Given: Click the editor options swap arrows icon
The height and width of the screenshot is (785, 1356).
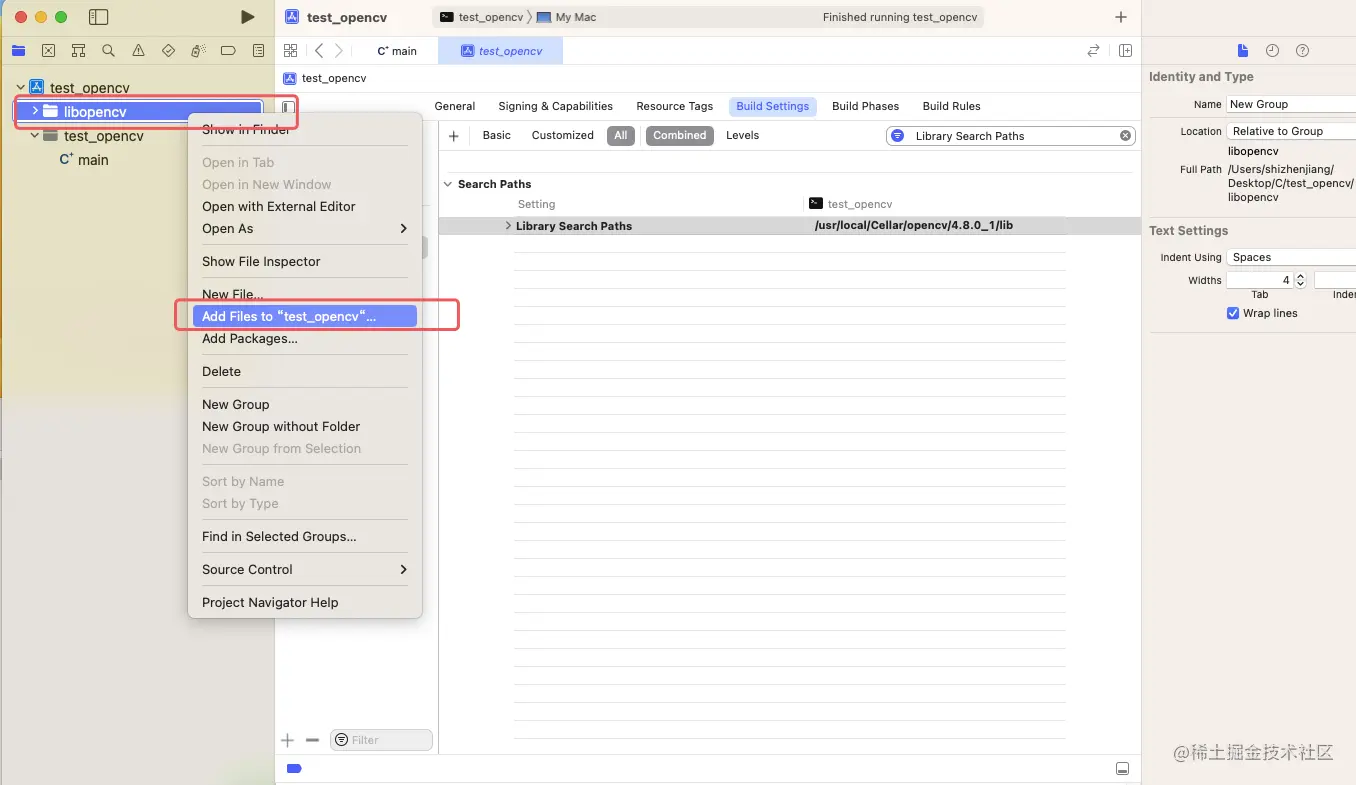Looking at the screenshot, I should tap(1093, 51).
